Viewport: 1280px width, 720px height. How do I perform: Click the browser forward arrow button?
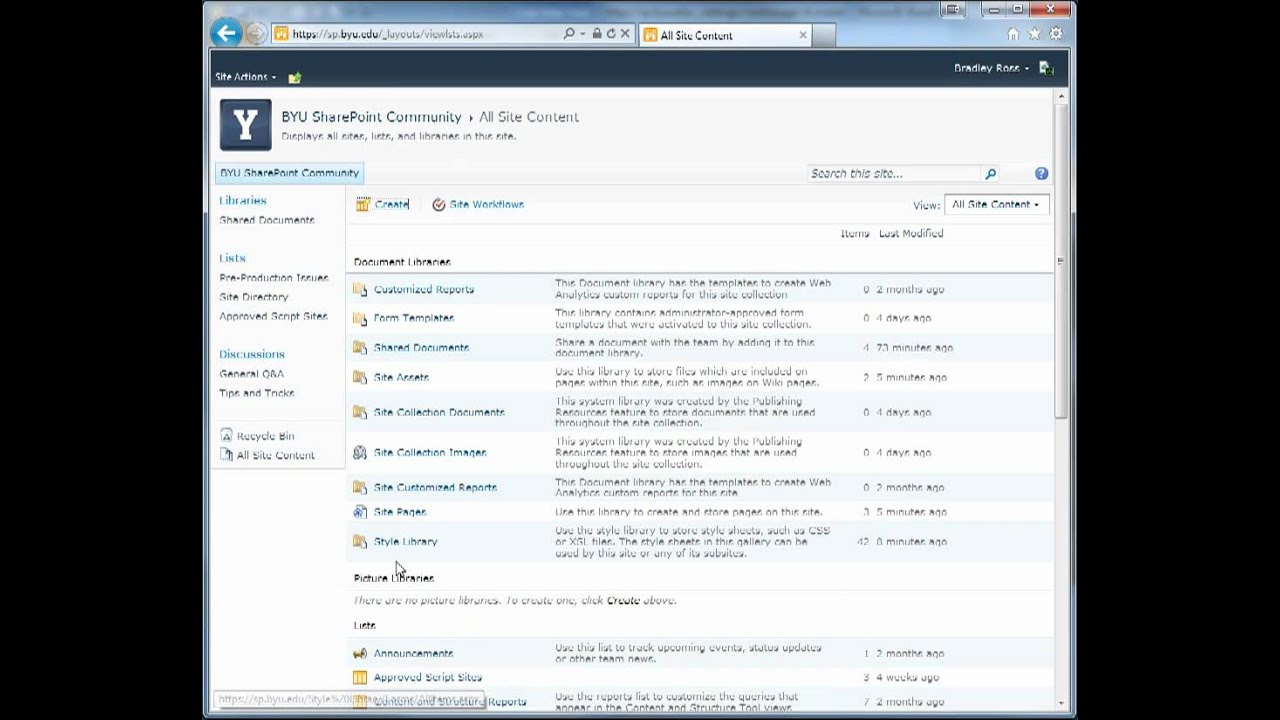coord(256,34)
